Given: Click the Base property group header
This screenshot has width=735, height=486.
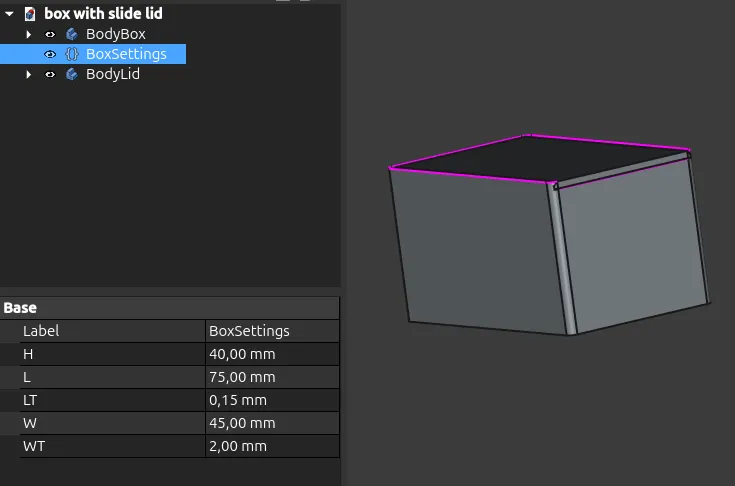Looking at the screenshot, I should (170, 308).
